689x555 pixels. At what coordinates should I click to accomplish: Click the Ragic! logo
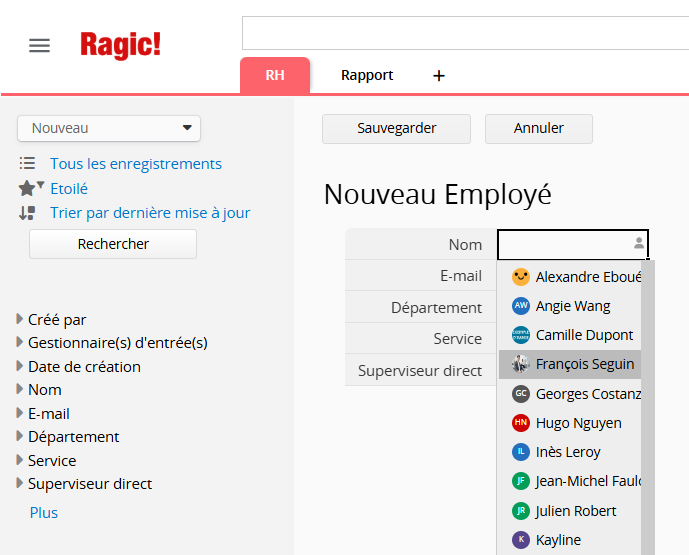click(x=120, y=45)
